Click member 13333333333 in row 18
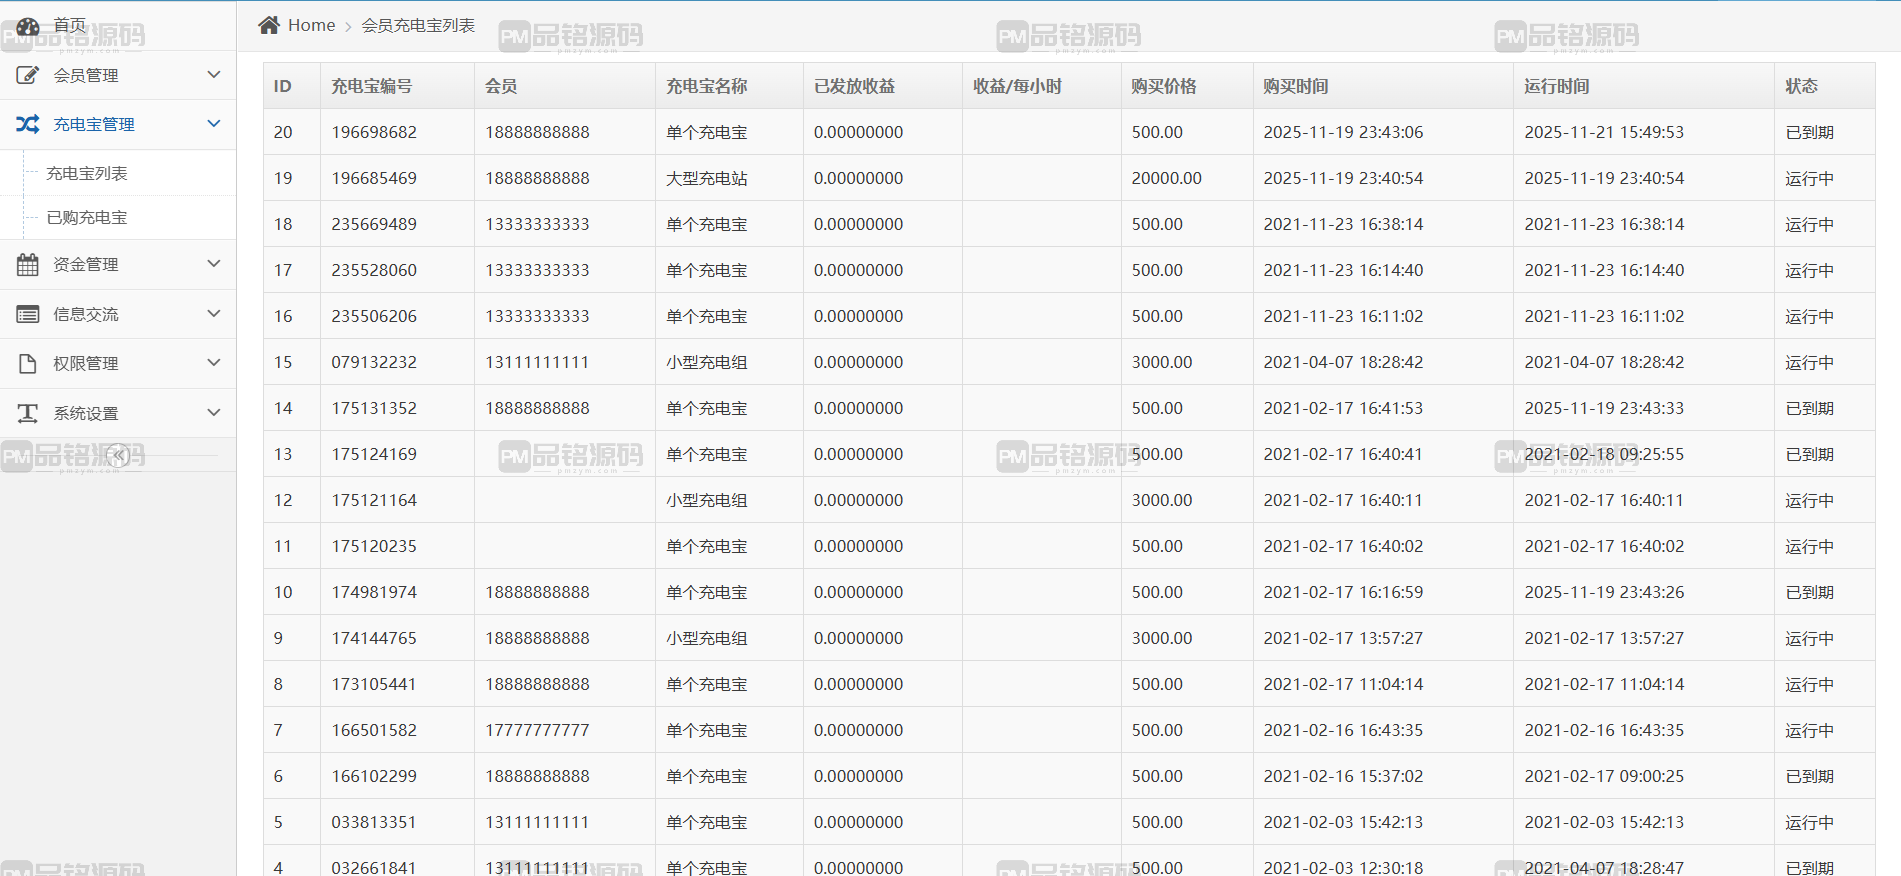 537,224
